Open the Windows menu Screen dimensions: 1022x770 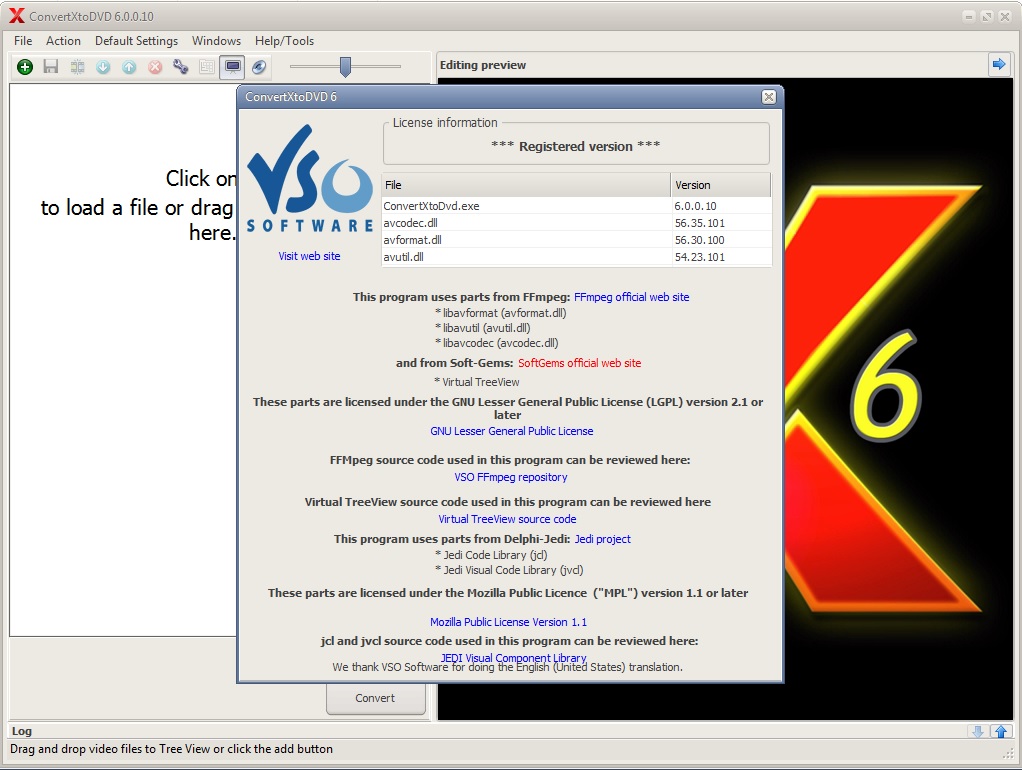coord(216,40)
